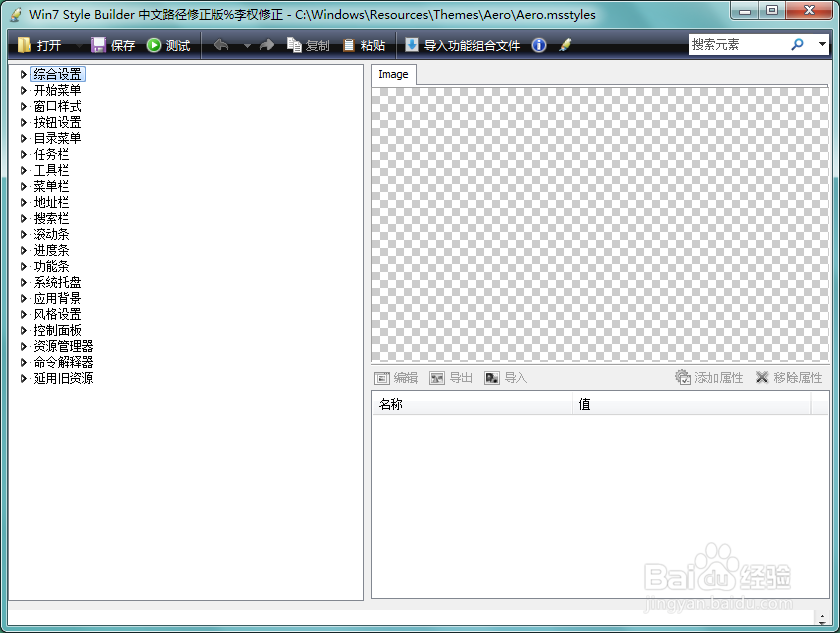Click the checkered image preview area
The image size is (840, 633).
pyautogui.click(x=600, y=224)
